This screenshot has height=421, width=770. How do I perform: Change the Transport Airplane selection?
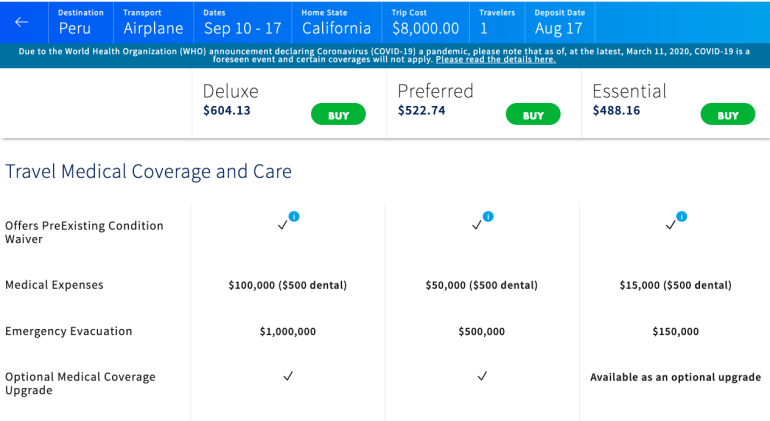click(x=153, y=22)
